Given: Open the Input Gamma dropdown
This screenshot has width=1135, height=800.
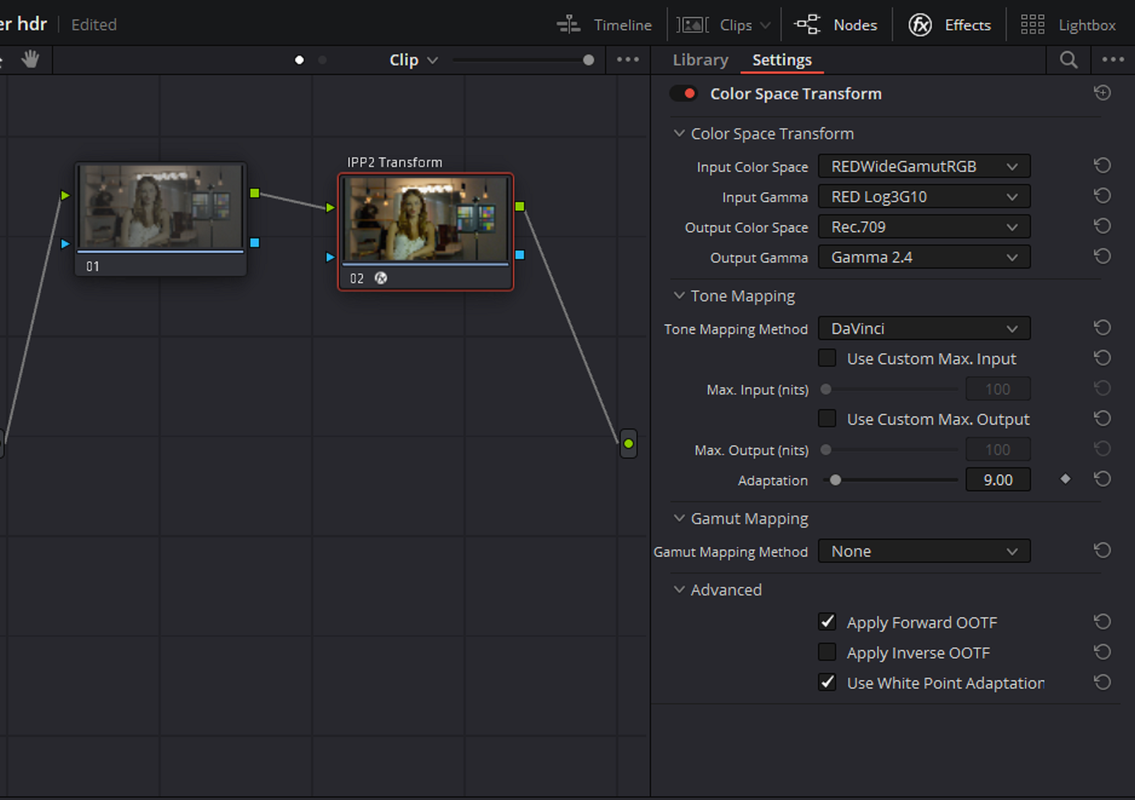Looking at the screenshot, I should click(924, 197).
